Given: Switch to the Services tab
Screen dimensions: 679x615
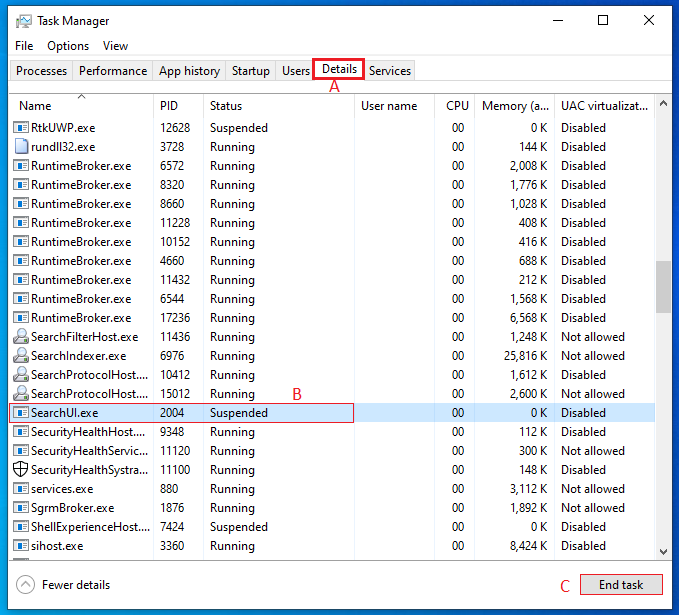Looking at the screenshot, I should [390, 71].
